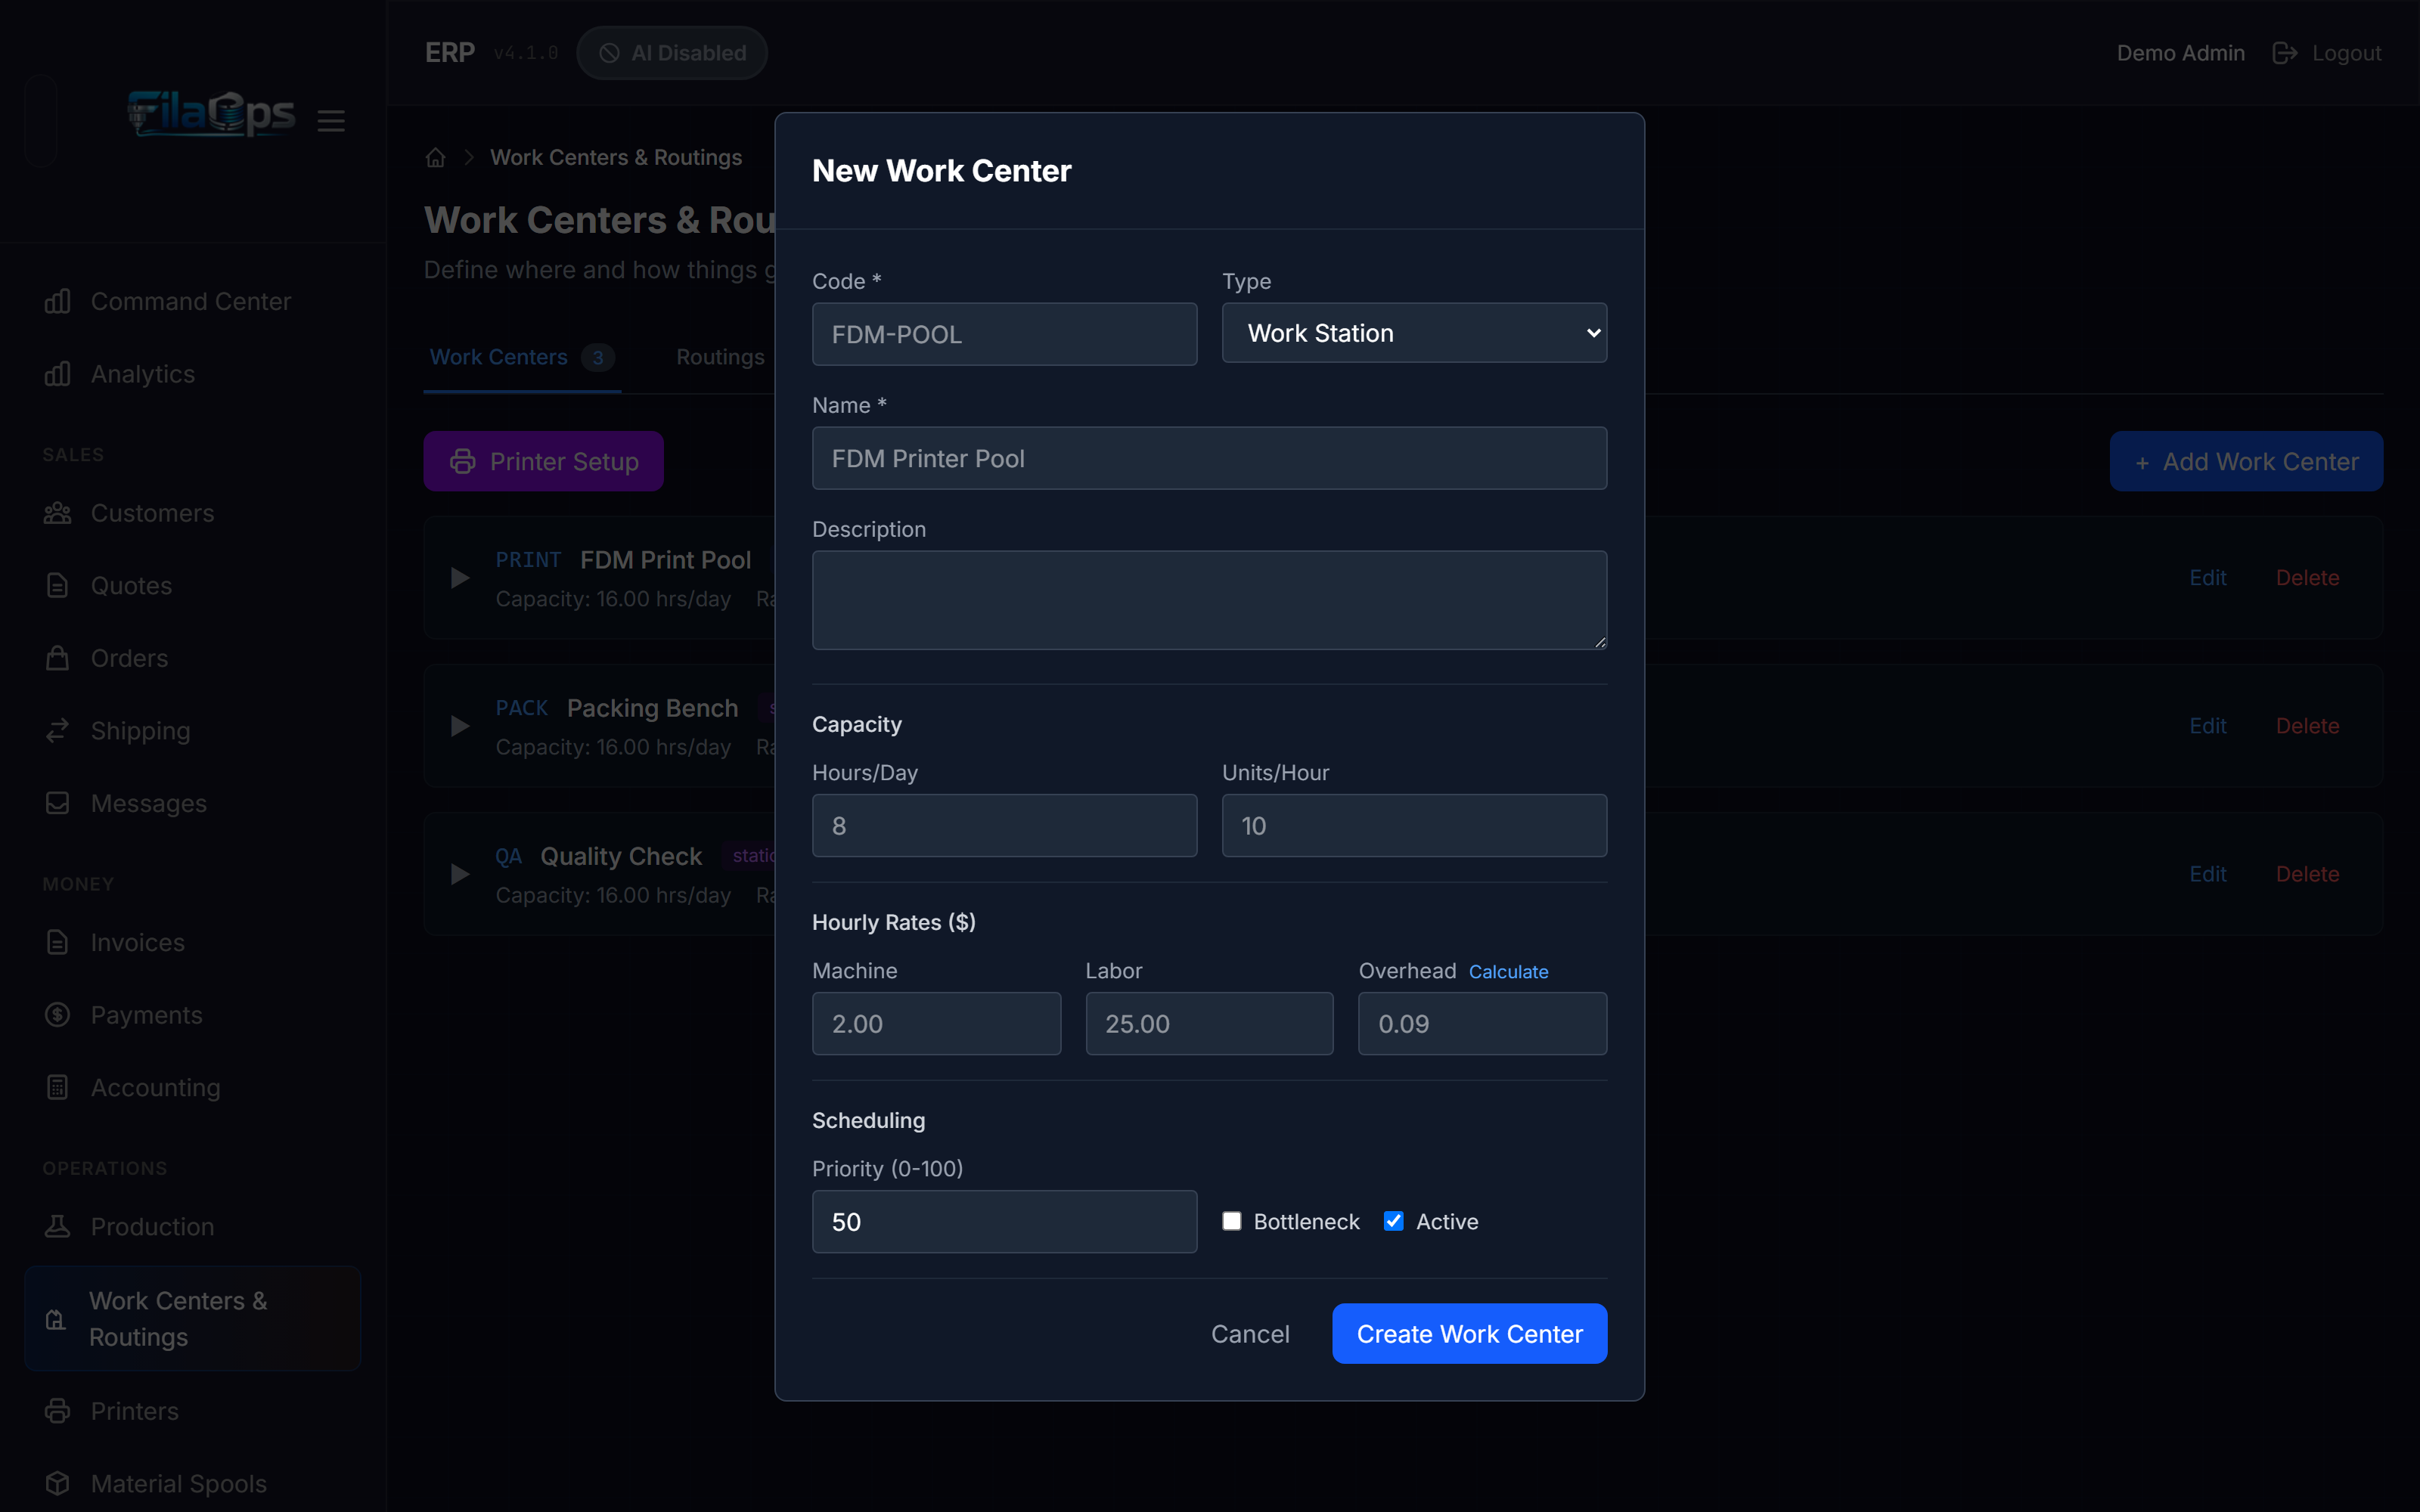Click the FilaOps logo
Viewport: 2420px width, 1512px height.
click(x=211, y=115)
